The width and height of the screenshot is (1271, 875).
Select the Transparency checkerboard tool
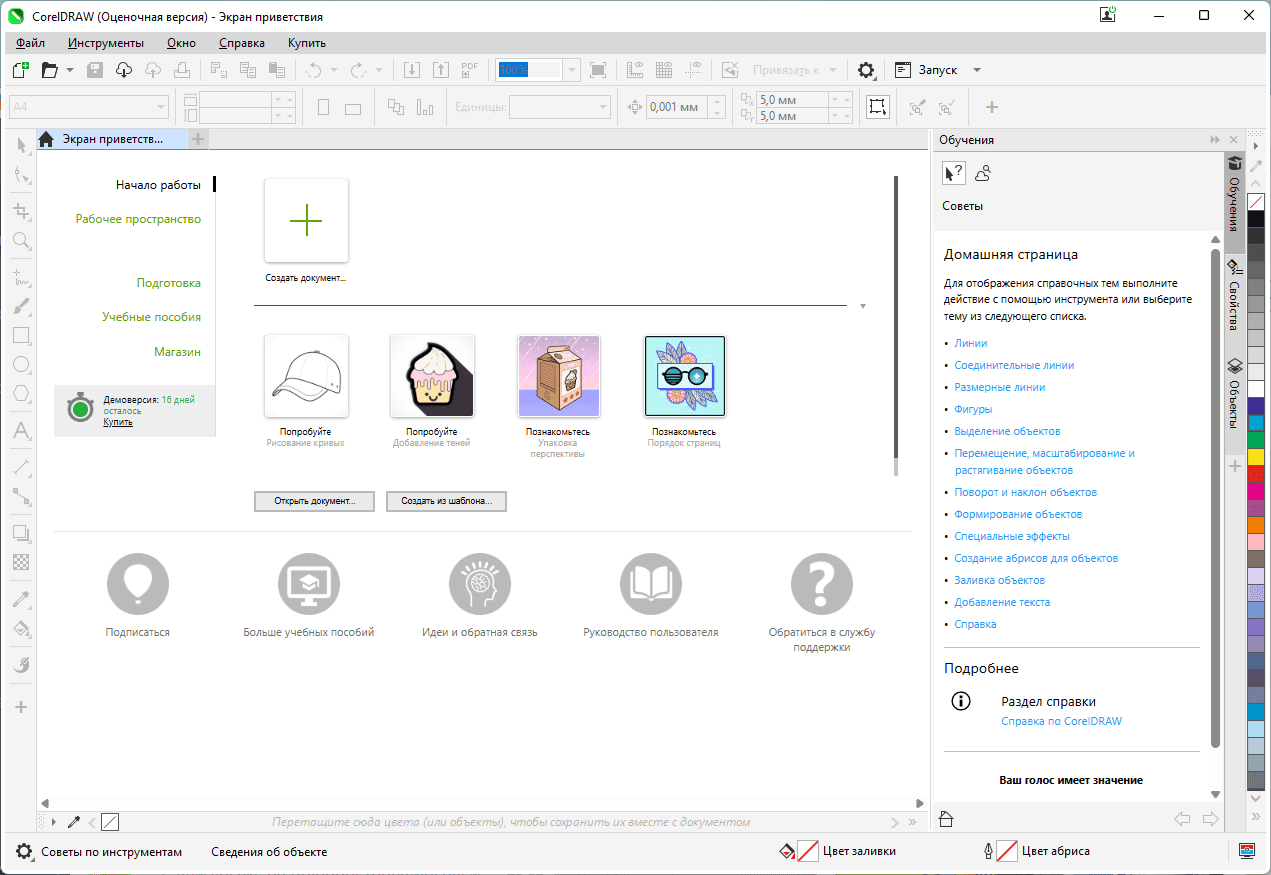pos(20,563)
